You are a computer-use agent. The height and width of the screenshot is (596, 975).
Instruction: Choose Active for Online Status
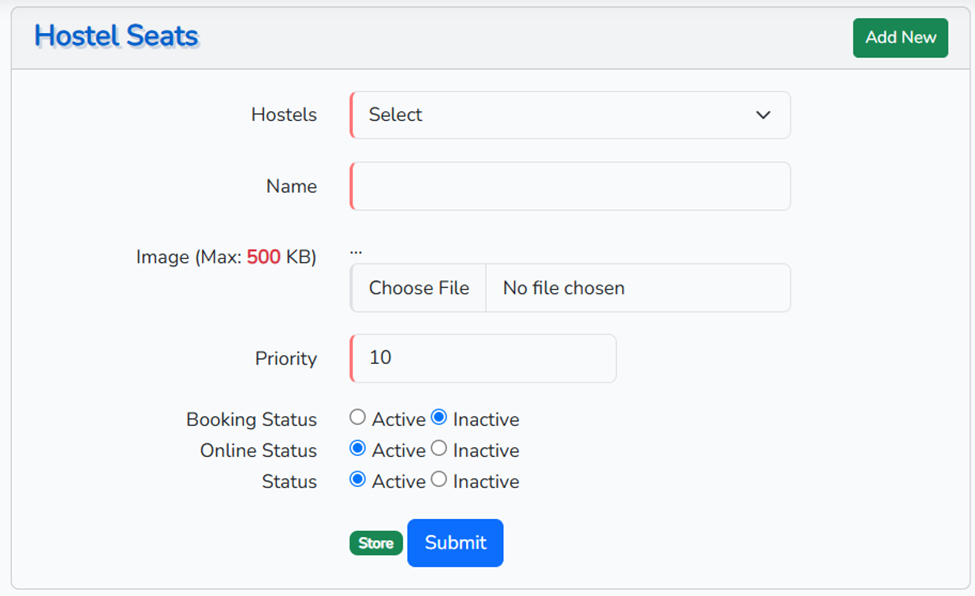tap(358, 449)
